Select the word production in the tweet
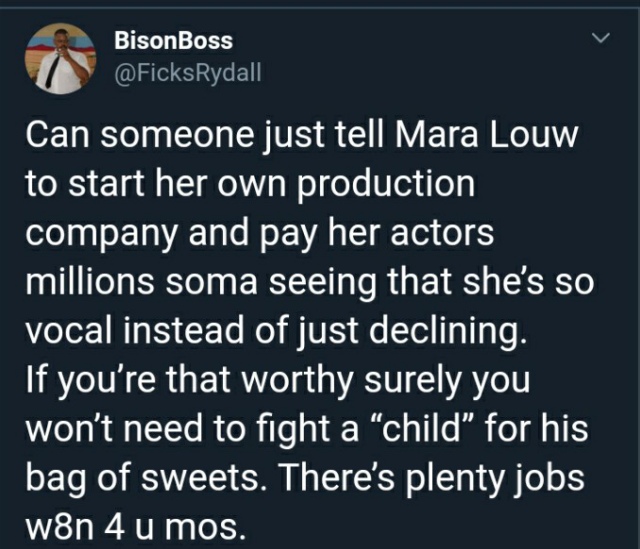The image size is (640, 549). [386, 185]
